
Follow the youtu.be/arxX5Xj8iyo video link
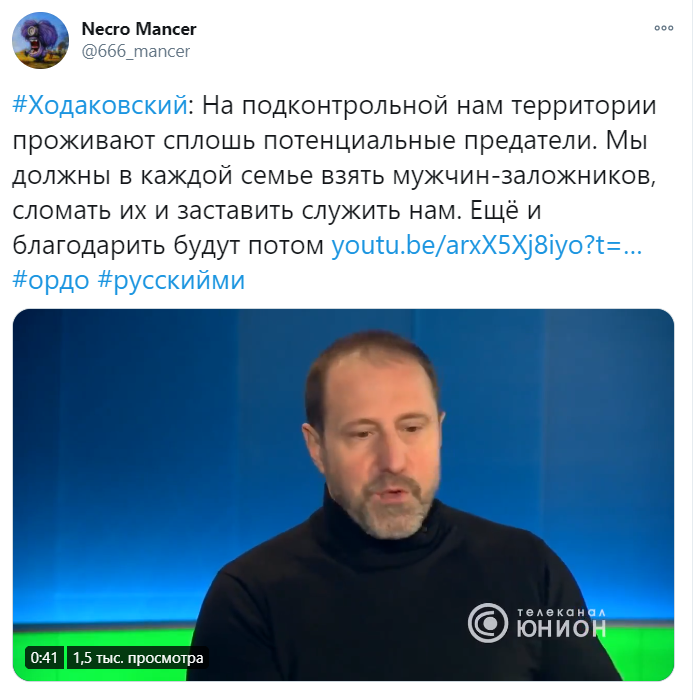[486, 245]
